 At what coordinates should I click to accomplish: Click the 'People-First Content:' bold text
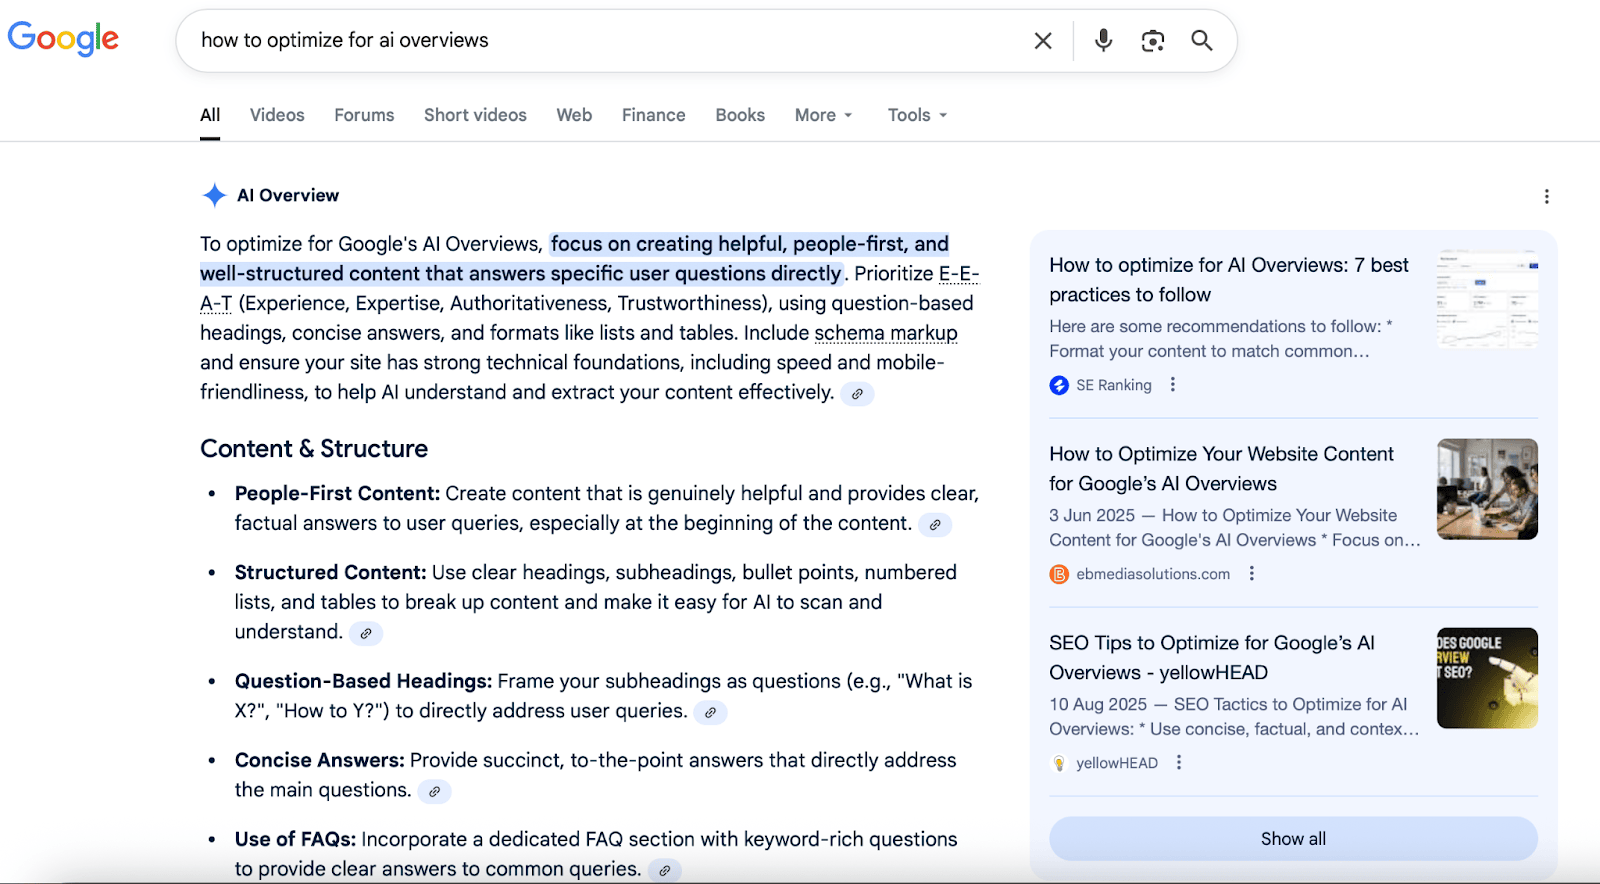(337, 494)
